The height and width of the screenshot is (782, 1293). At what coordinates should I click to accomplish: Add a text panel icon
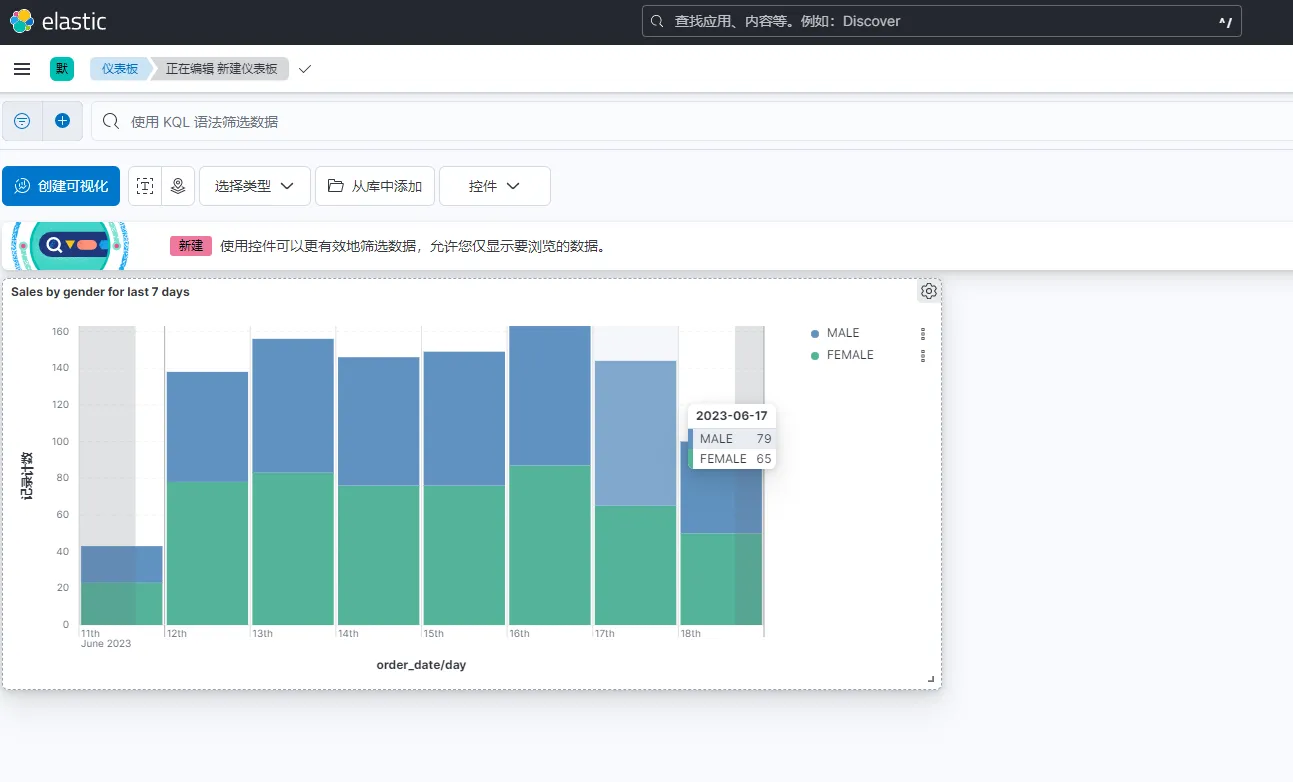click(146, 186)
